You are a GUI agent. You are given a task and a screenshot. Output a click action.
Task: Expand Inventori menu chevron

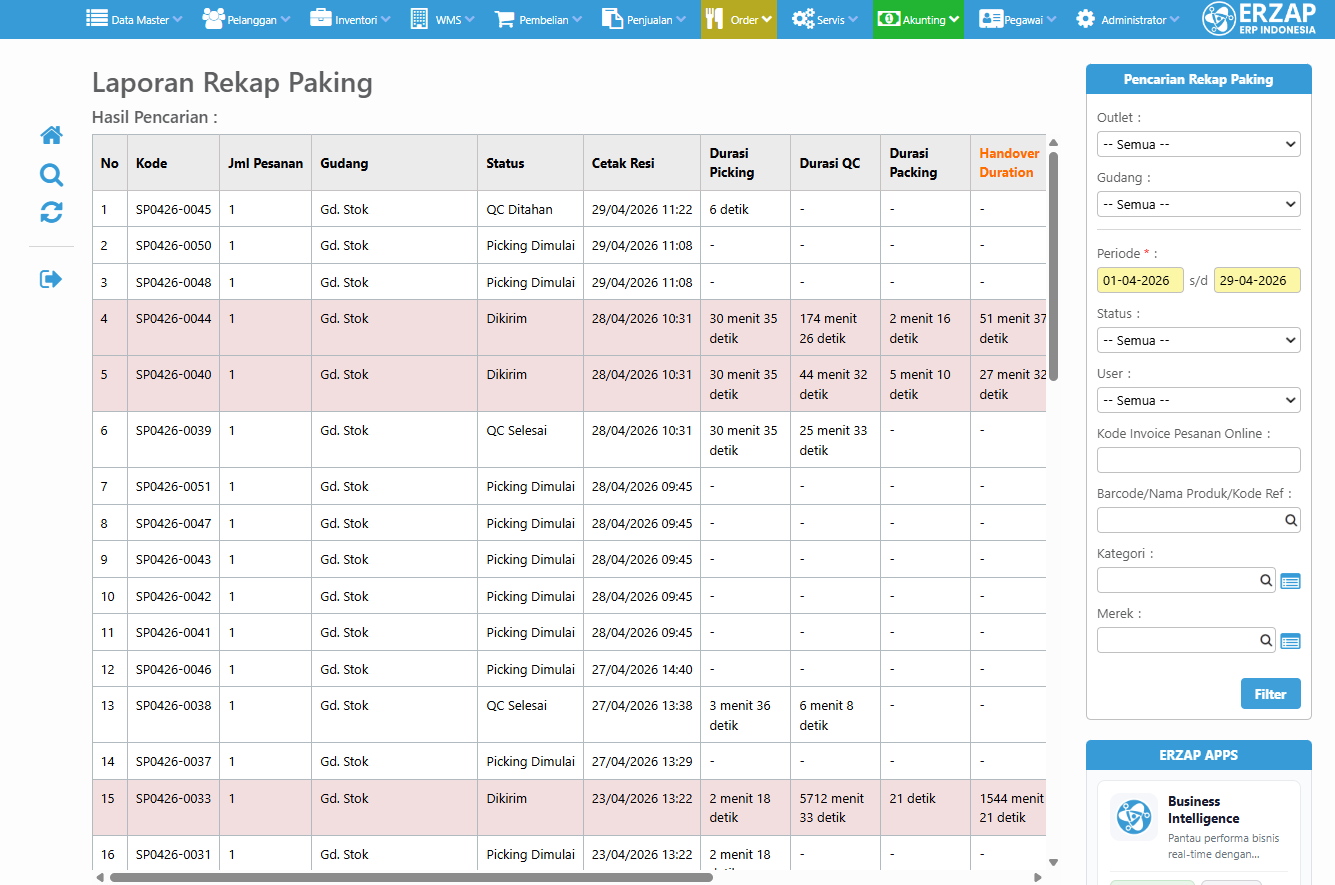pos(385,19)
